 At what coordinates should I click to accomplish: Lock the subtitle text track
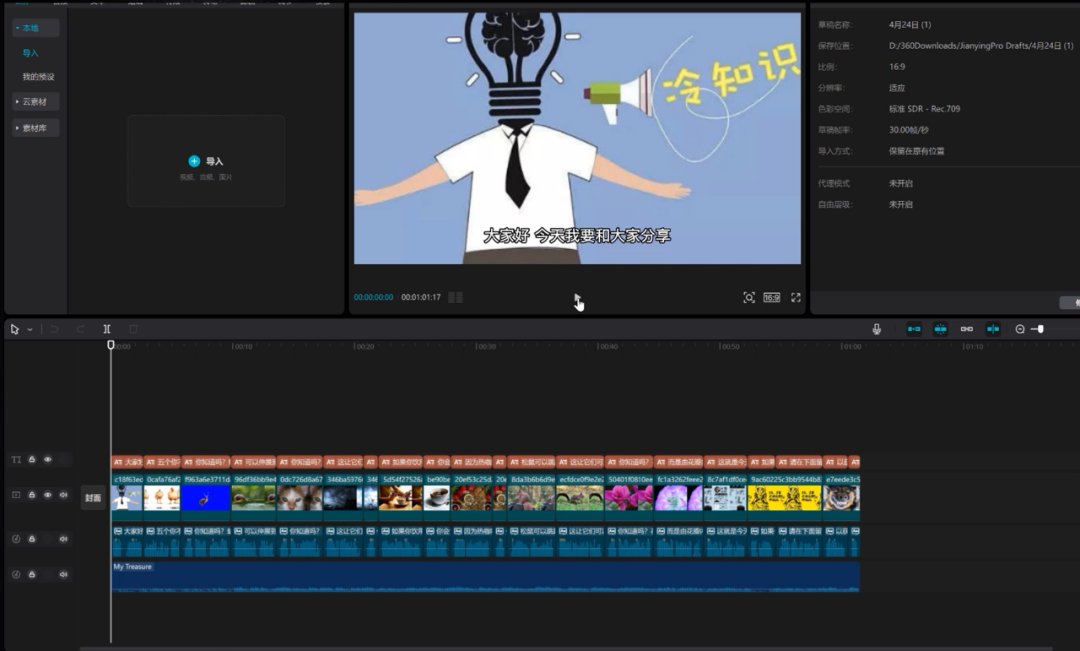32,460
